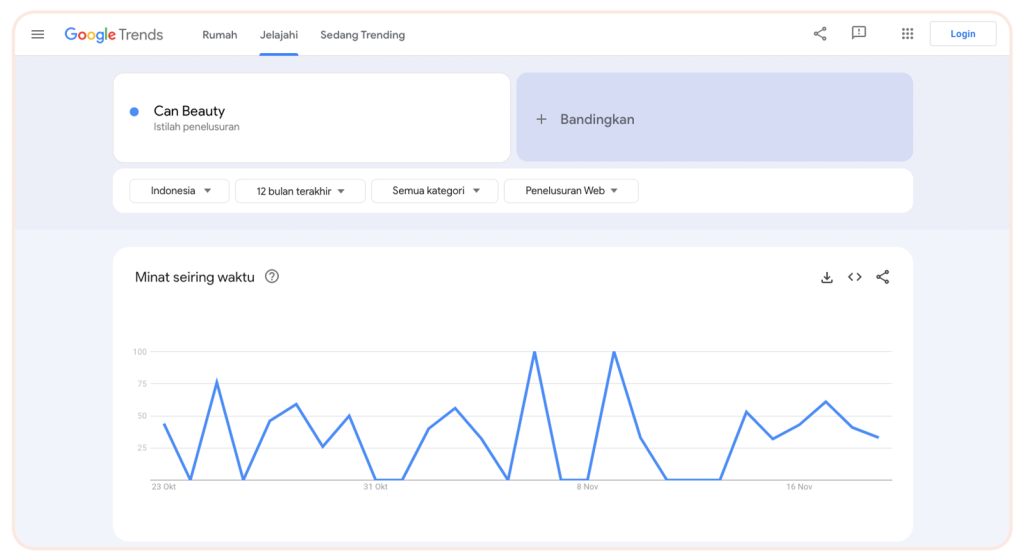Screen dimensions: 1024x560
Task: Download the interest over time chart data
Action: point(827,277)
